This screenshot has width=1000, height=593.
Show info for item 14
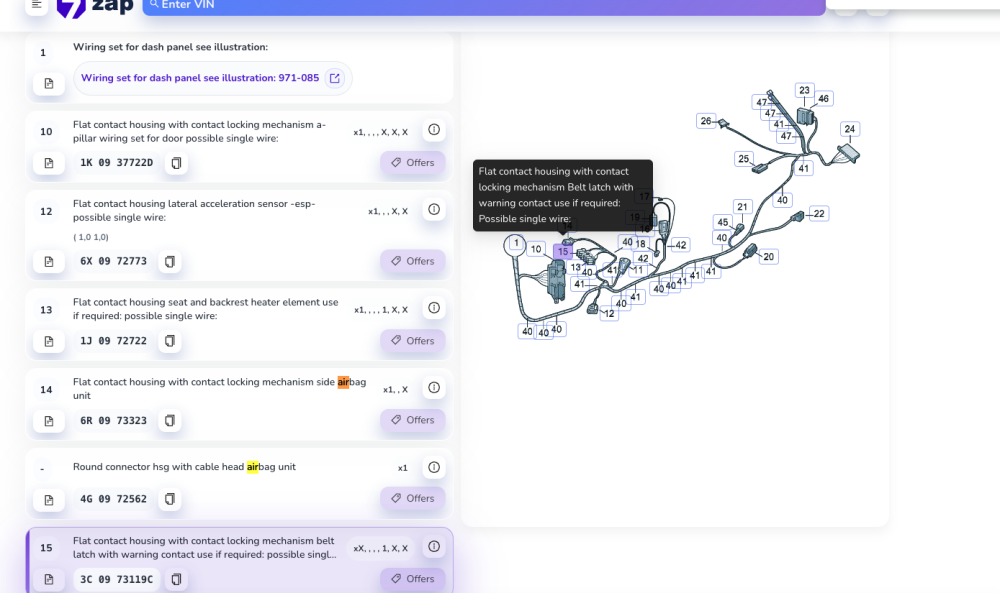pyautogui.click(x=434, y=388)
